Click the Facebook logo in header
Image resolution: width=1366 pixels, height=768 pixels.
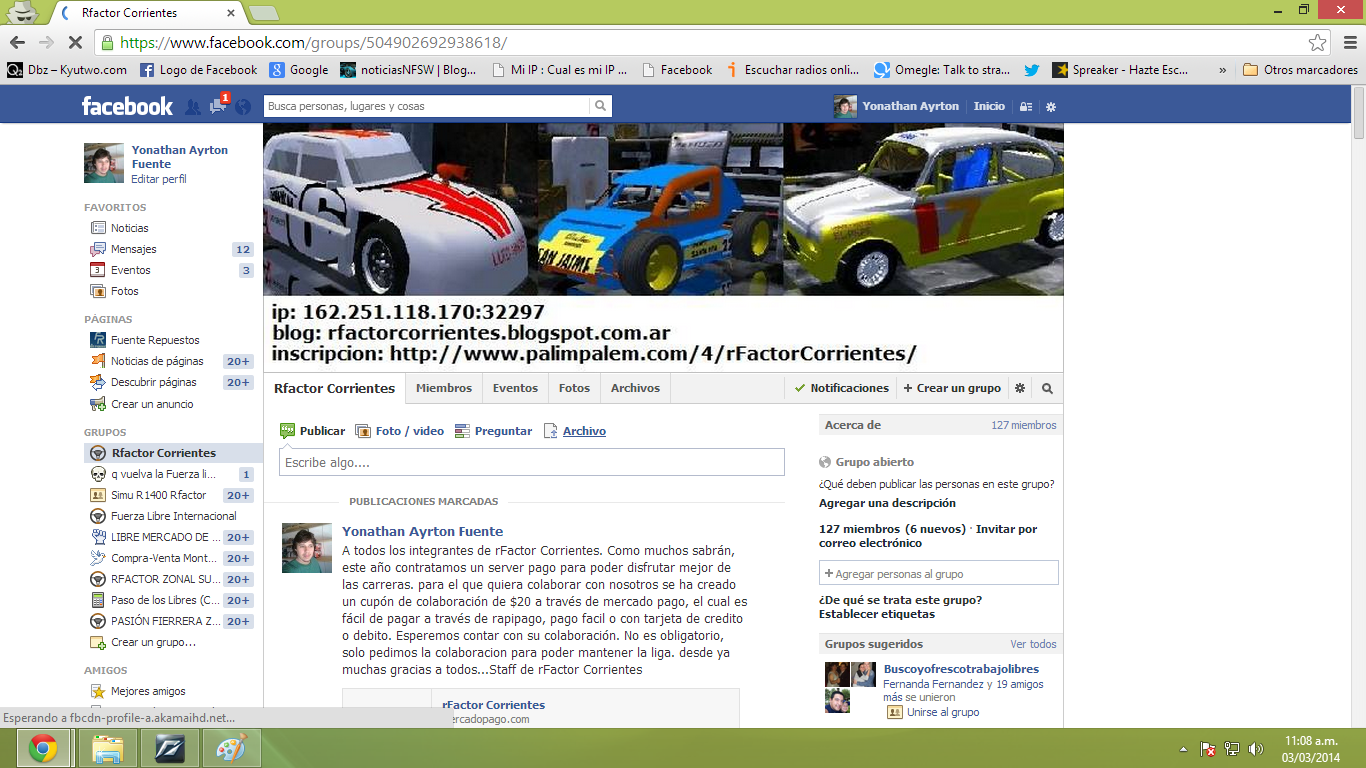[x=127, y=106]
